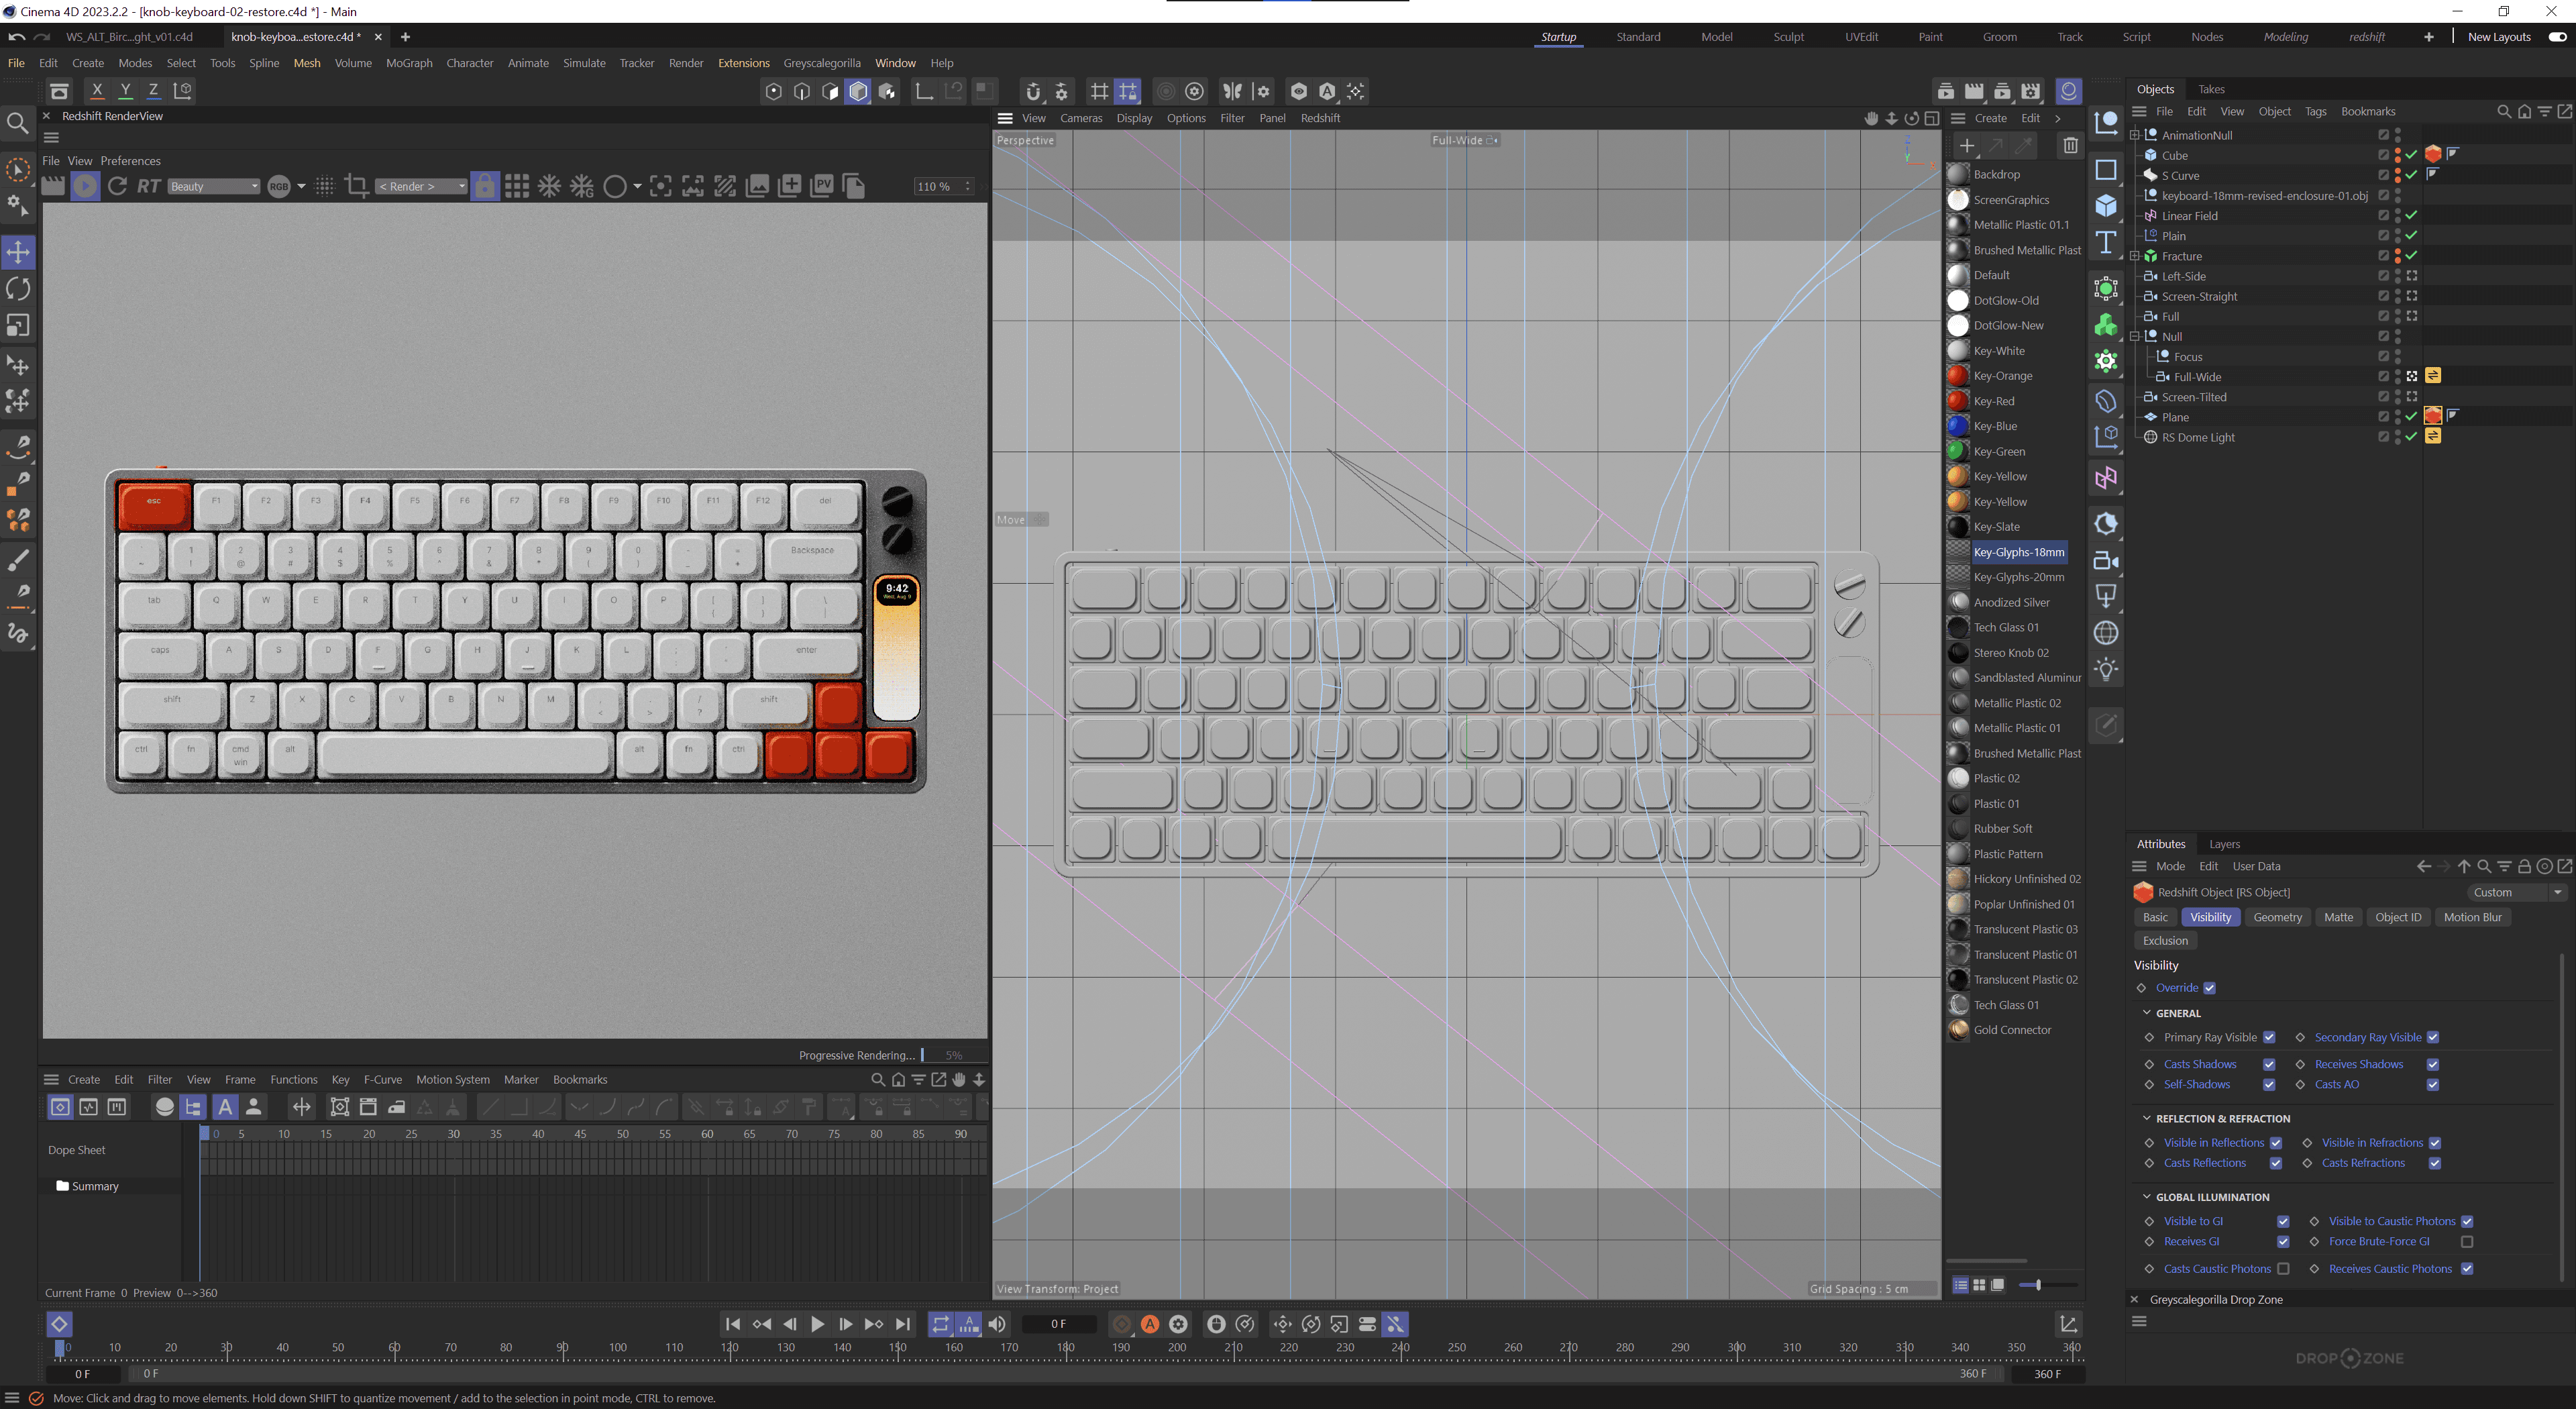This screenshot has height=1409, width=2576.
Task: Click the Camera object icon in the palette
Action: (x=2106, y=561)
